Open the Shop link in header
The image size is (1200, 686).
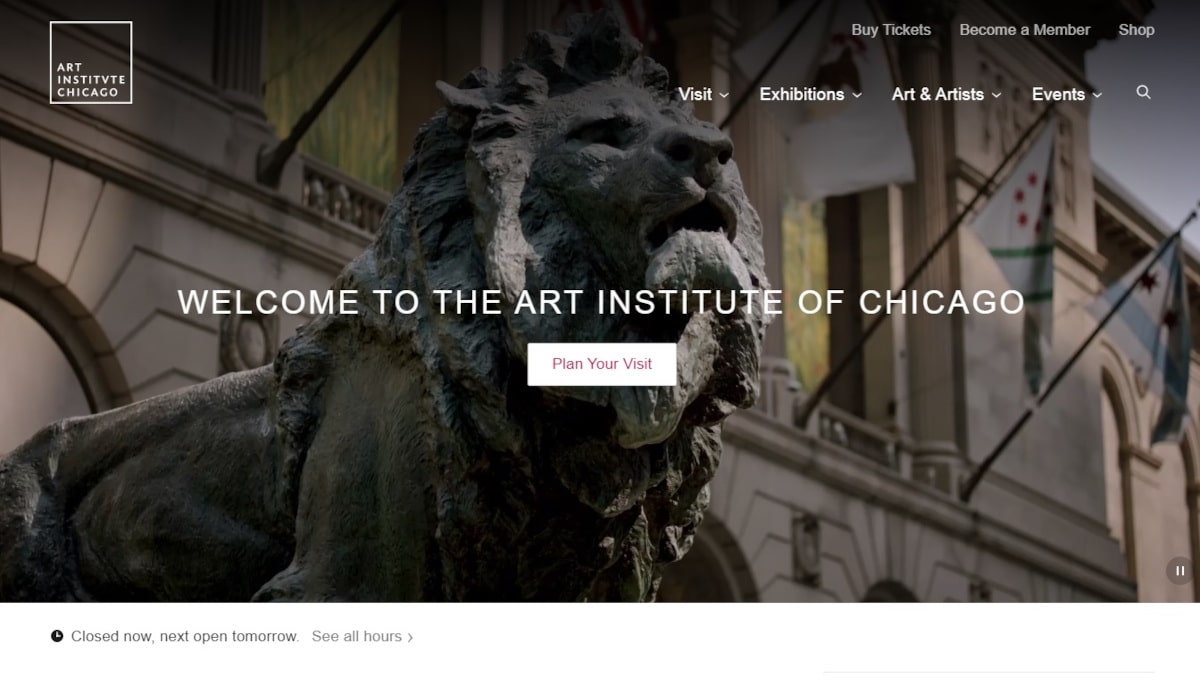1136,30
